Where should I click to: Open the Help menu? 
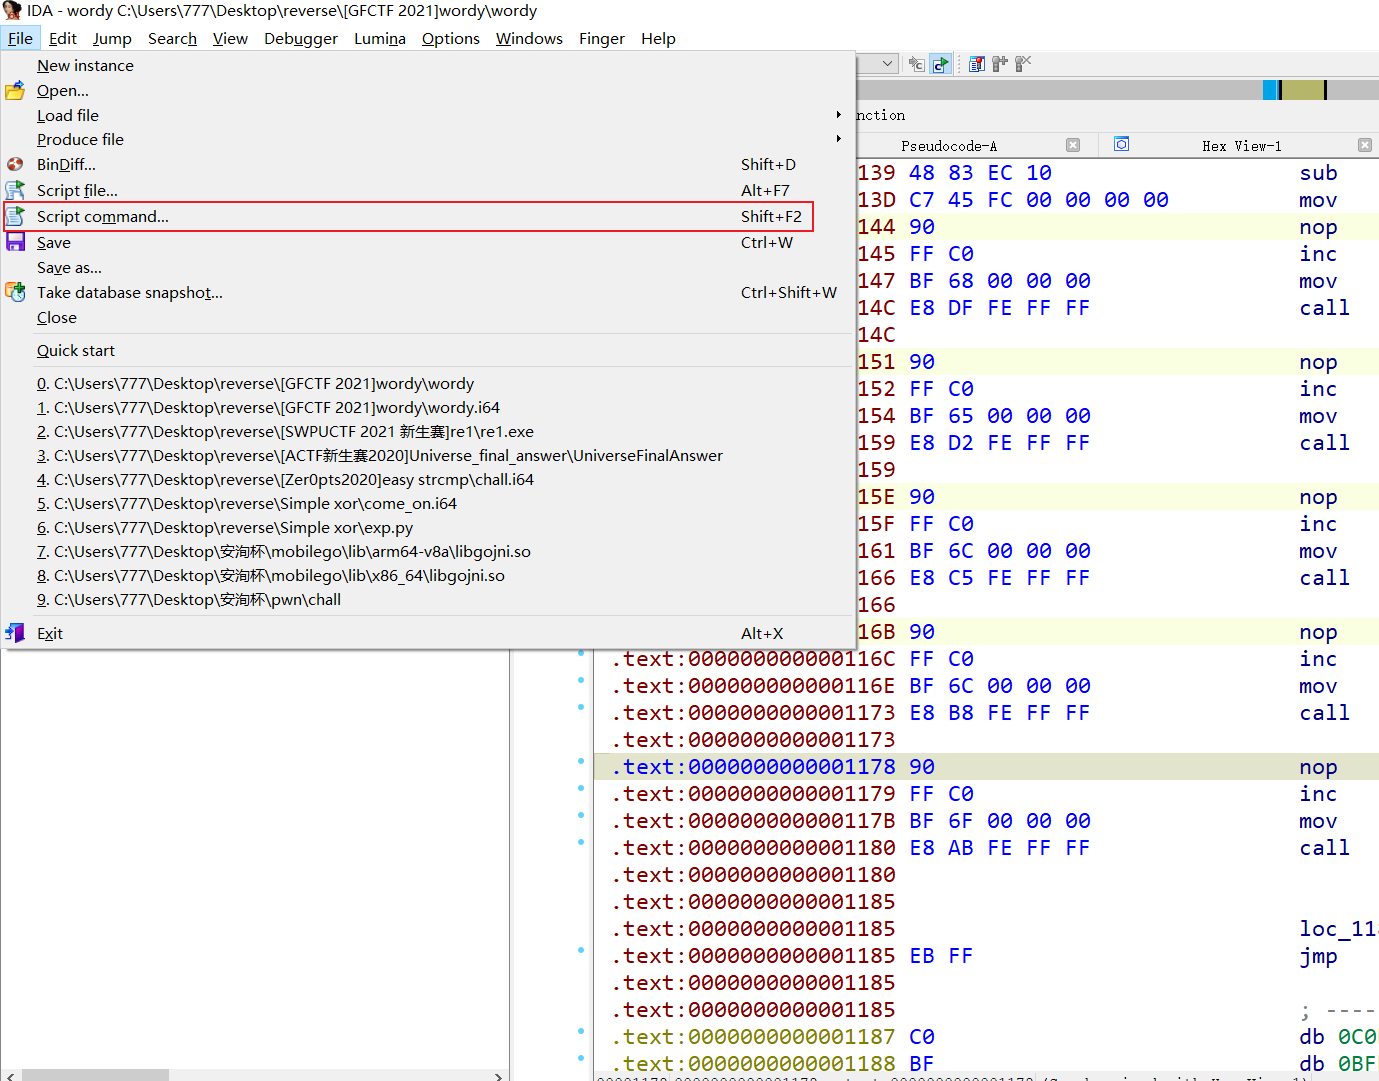[658, 38]
